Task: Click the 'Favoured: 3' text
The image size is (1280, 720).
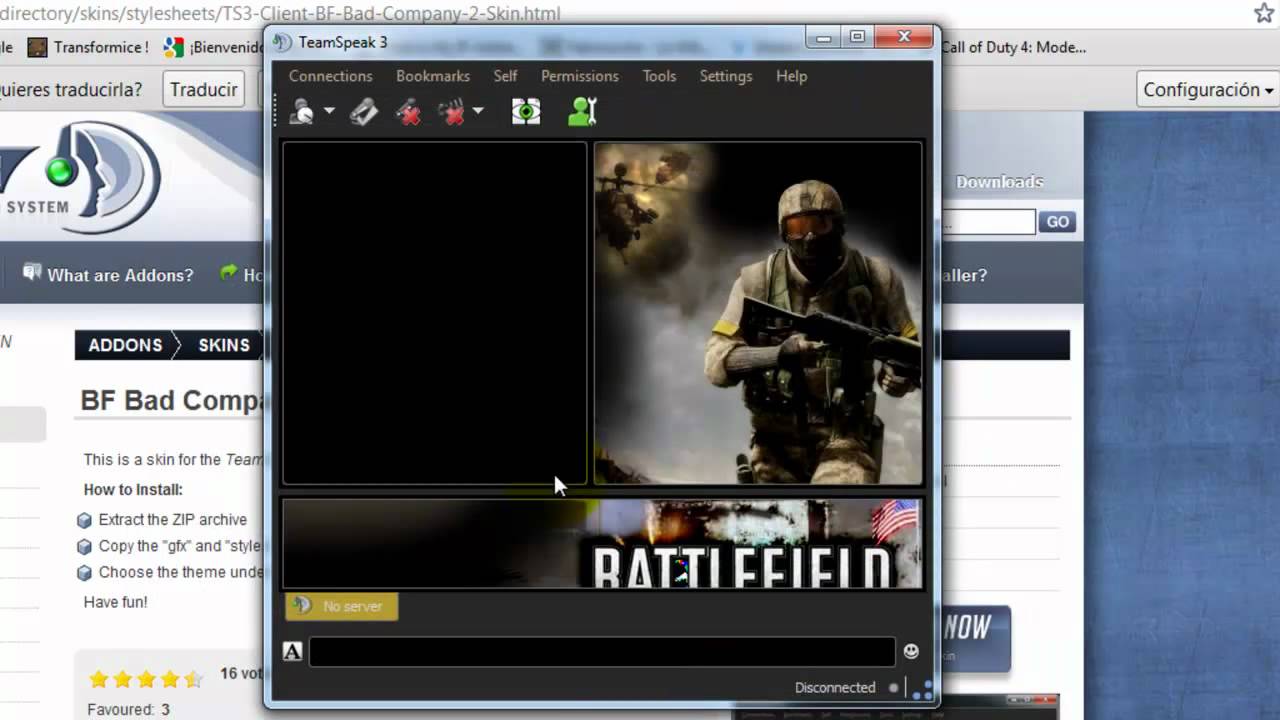Action: 129,710
